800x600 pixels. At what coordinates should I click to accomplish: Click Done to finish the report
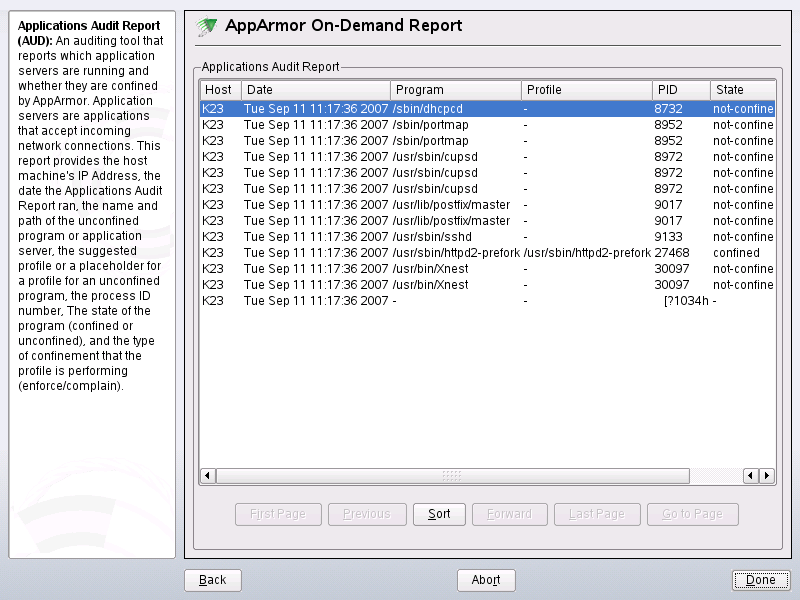pos(760,580)
